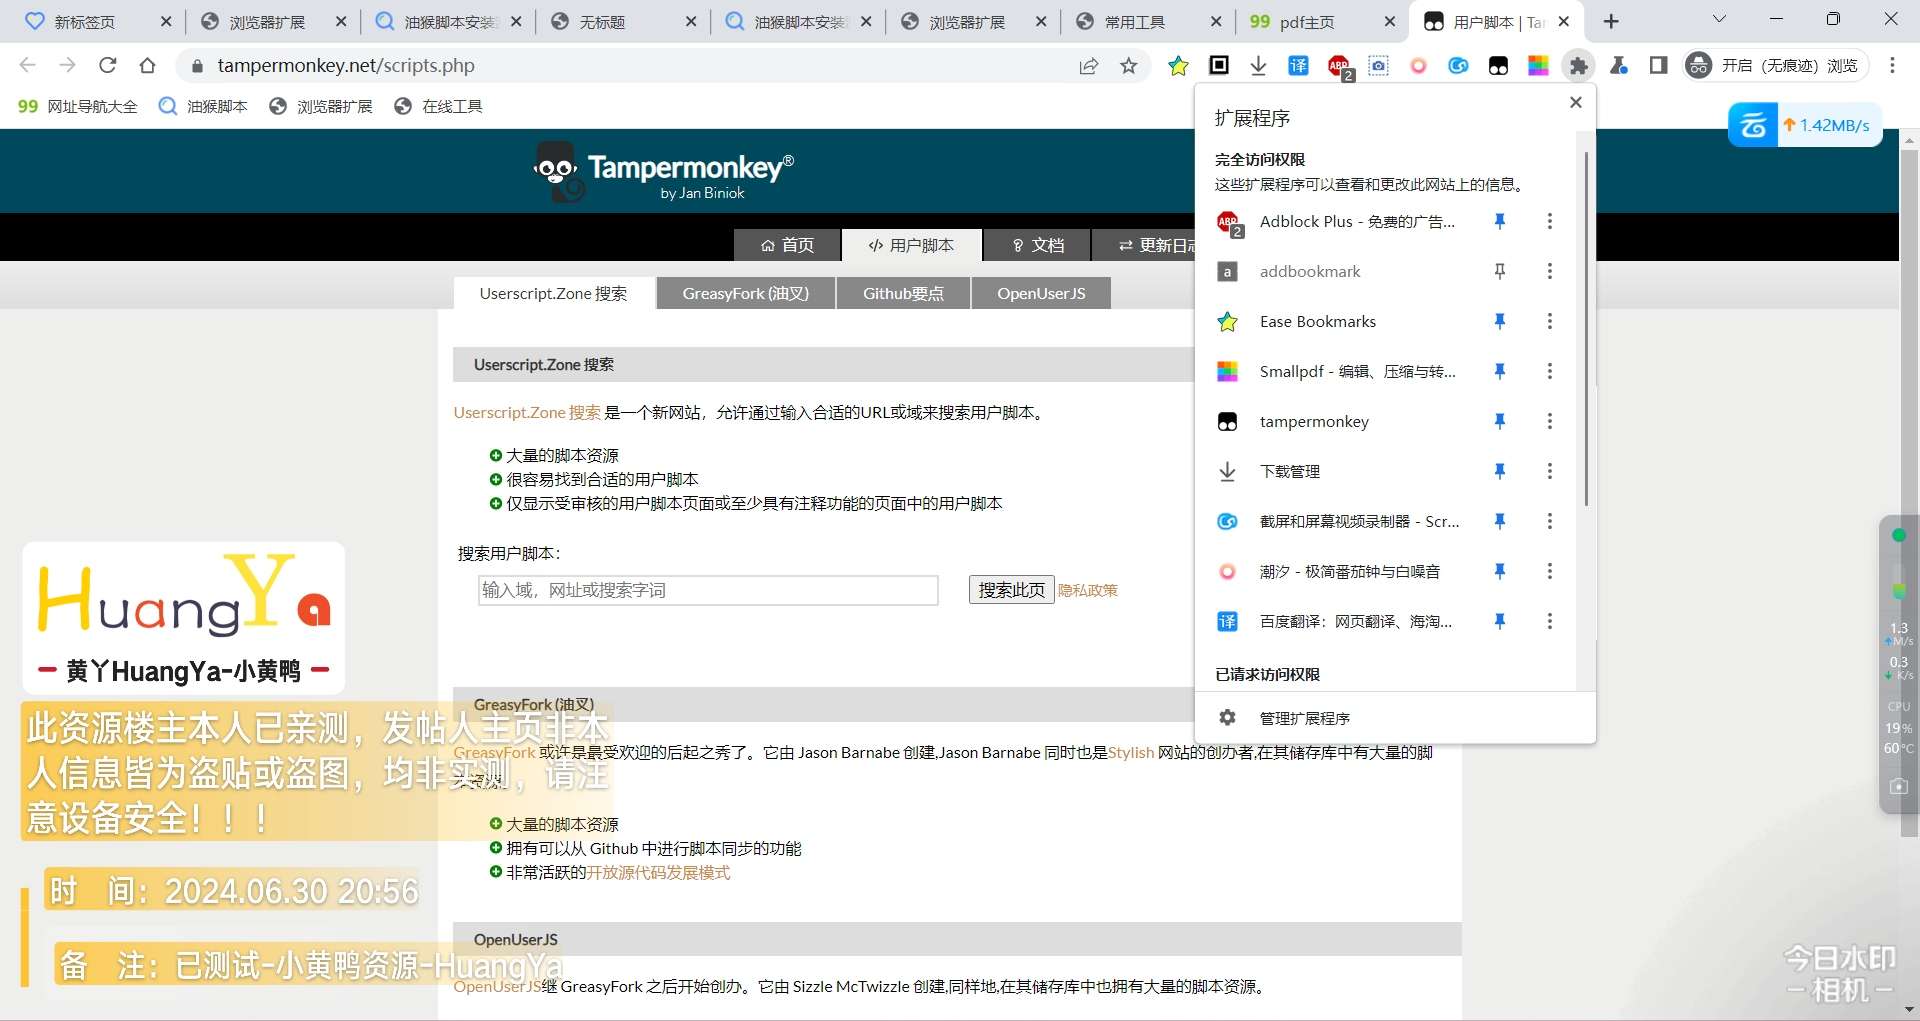
Task: Click the 搜索此页 button
Action: point(1010,590)
